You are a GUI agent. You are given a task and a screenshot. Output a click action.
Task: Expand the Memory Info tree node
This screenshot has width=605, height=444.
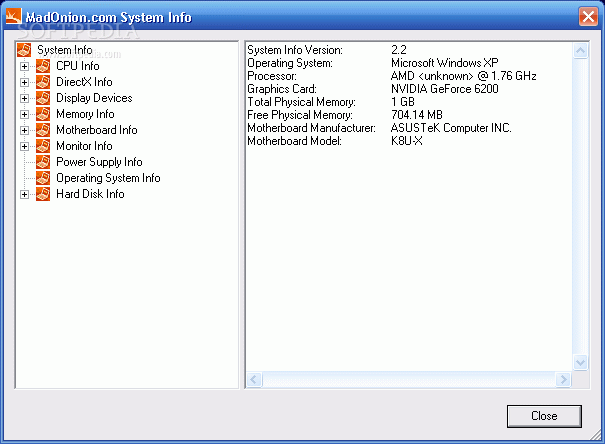pos(24,114)
